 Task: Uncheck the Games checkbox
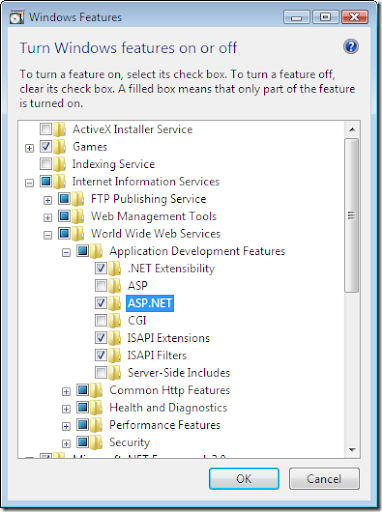[x=46, y=146]
